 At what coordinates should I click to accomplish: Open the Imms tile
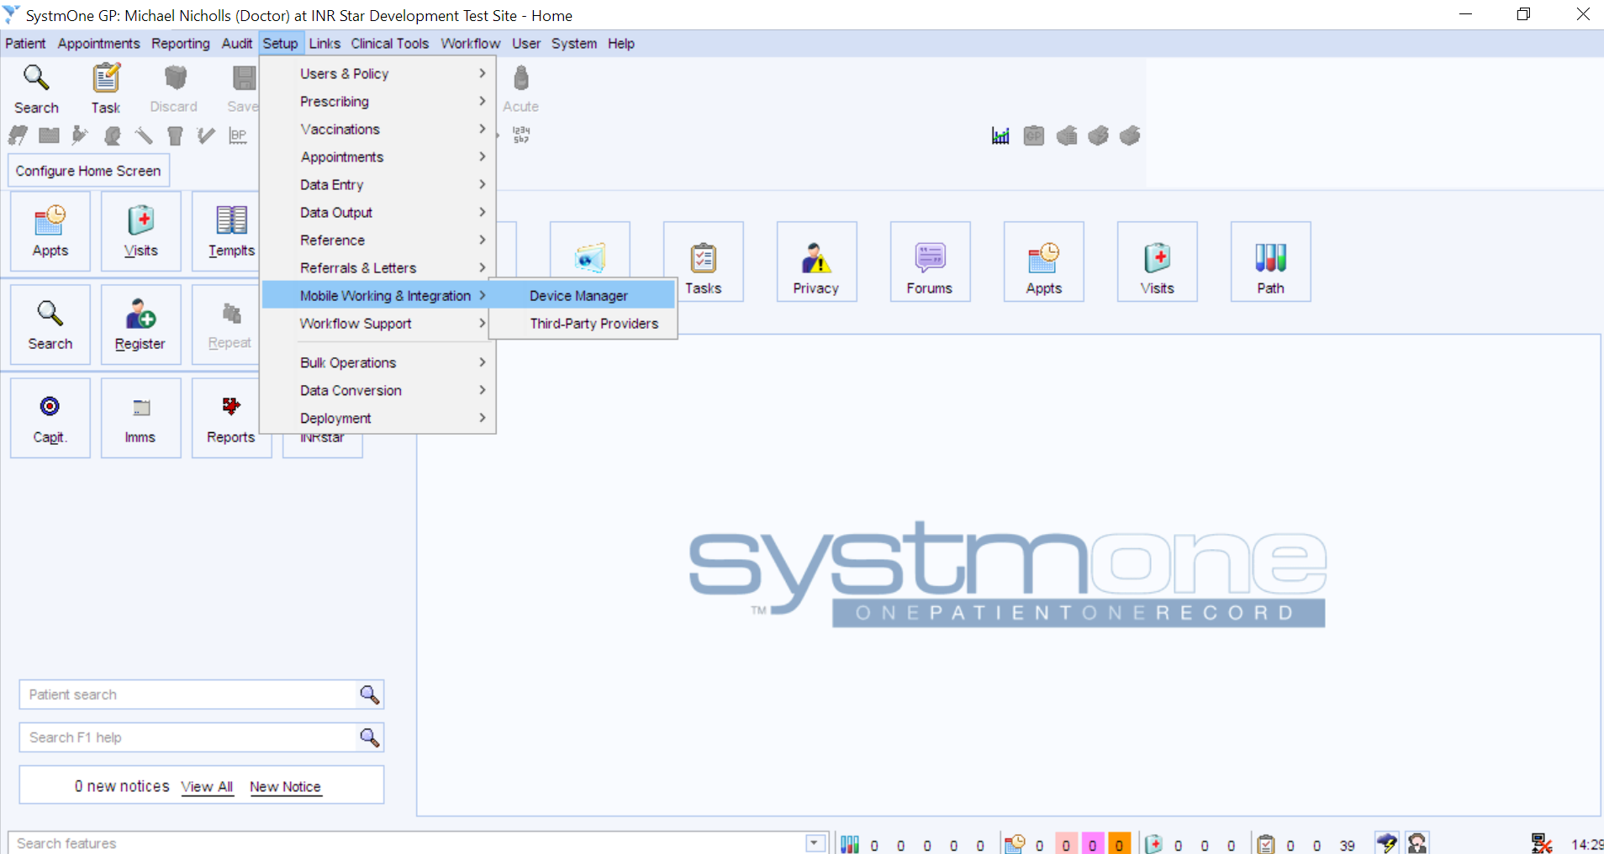click(x=141, y=418)
